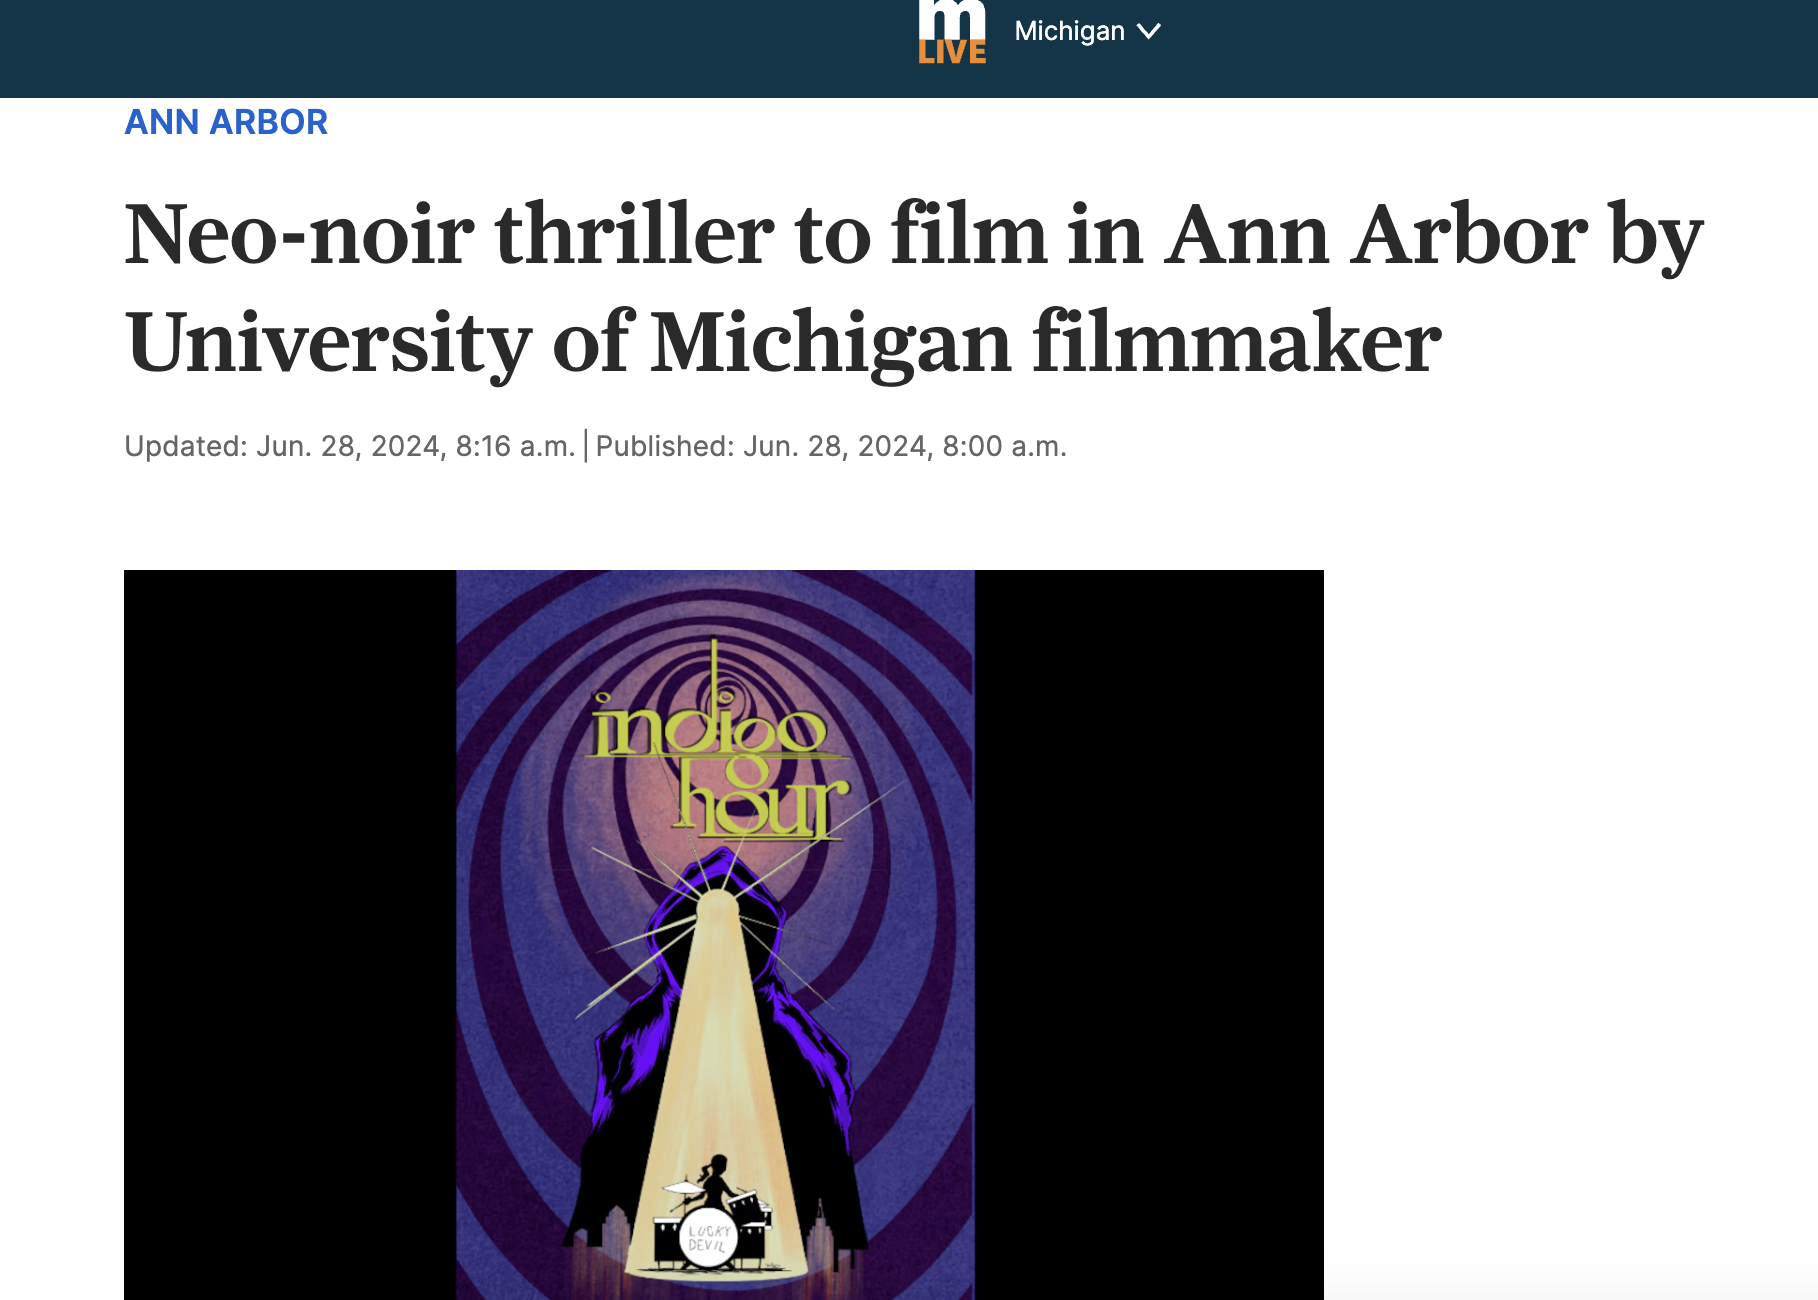Image resolution: width=1818 pixels, height=1300 pixels.
Task: Open the ANN ARBOR section link
Action: pyautogui.click(x=226, y=122)
